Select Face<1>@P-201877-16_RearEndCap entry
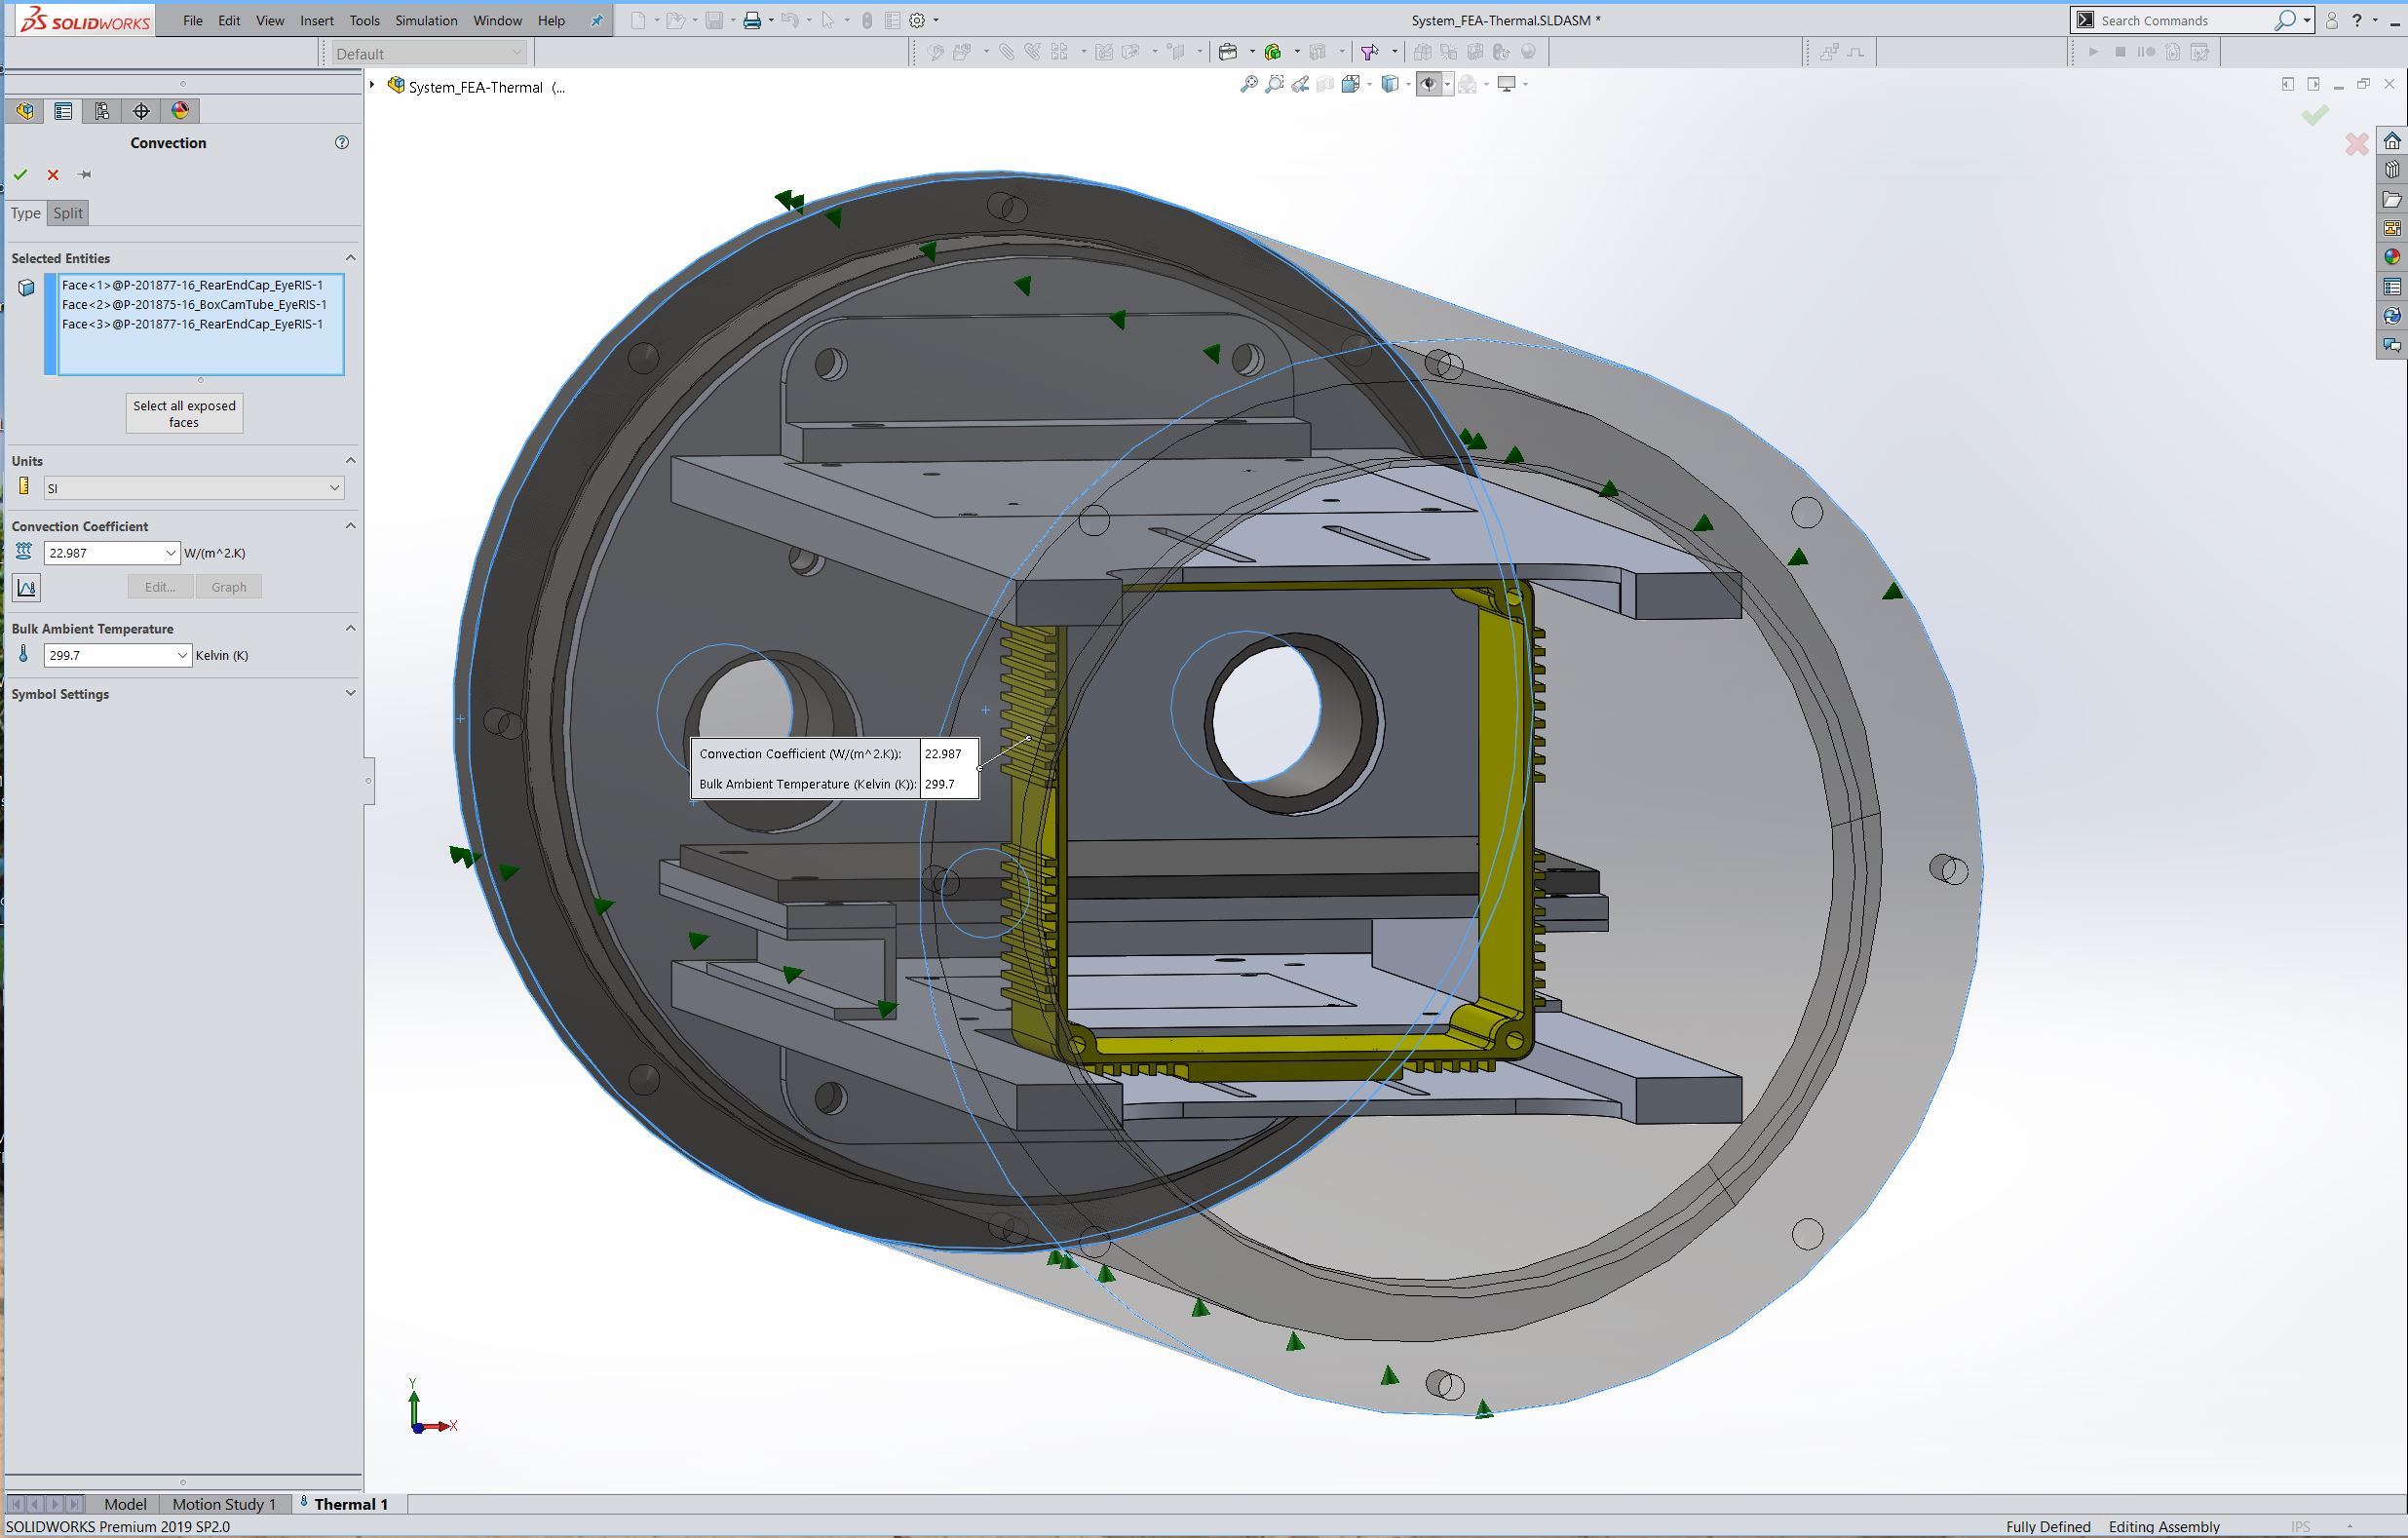Image resolution: width=2408 pixels, height=1538 pixels. (192, 286)
